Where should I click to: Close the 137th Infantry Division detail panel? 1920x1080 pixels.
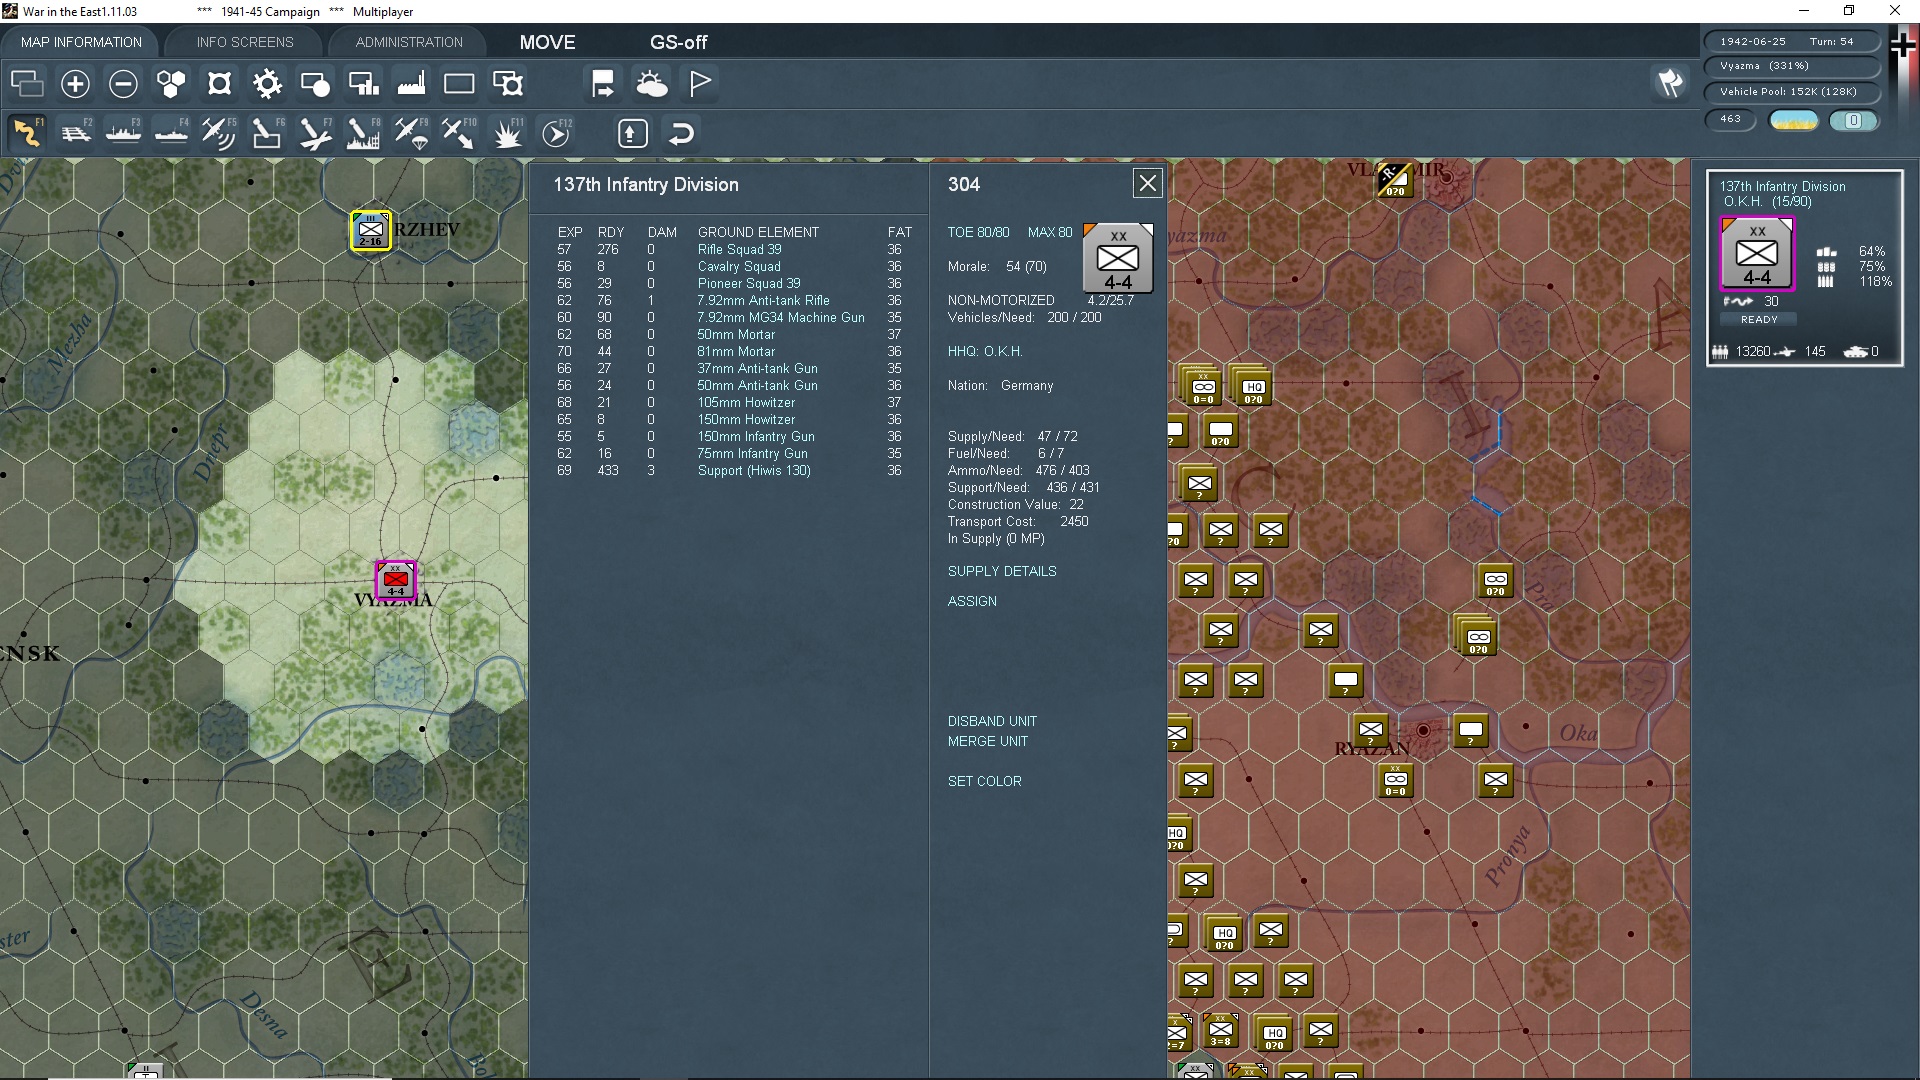[x=1147, y=183]
